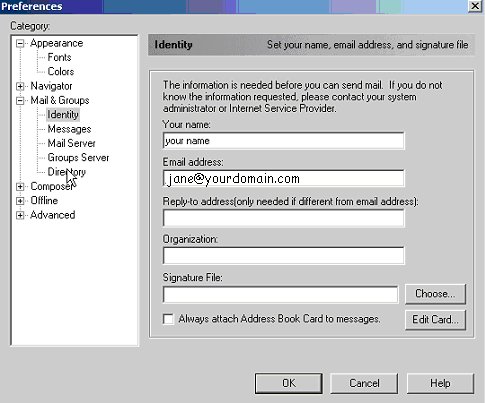Expand the Offline category
Screen dimensions: 485x403
coord(20,201)
